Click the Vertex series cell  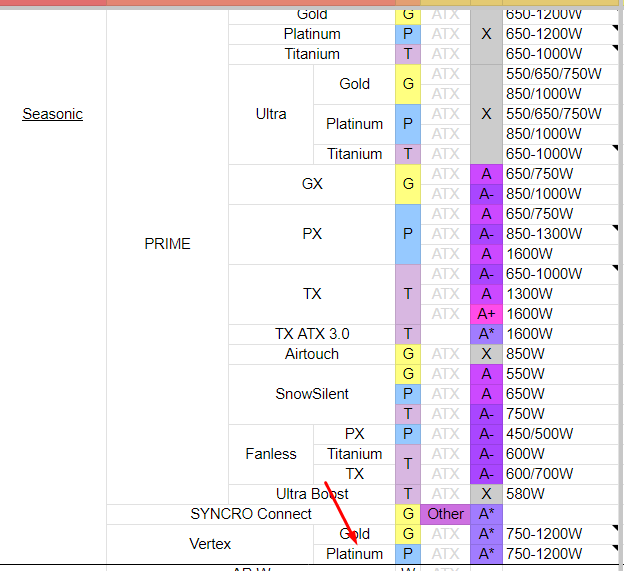[210, 544]
